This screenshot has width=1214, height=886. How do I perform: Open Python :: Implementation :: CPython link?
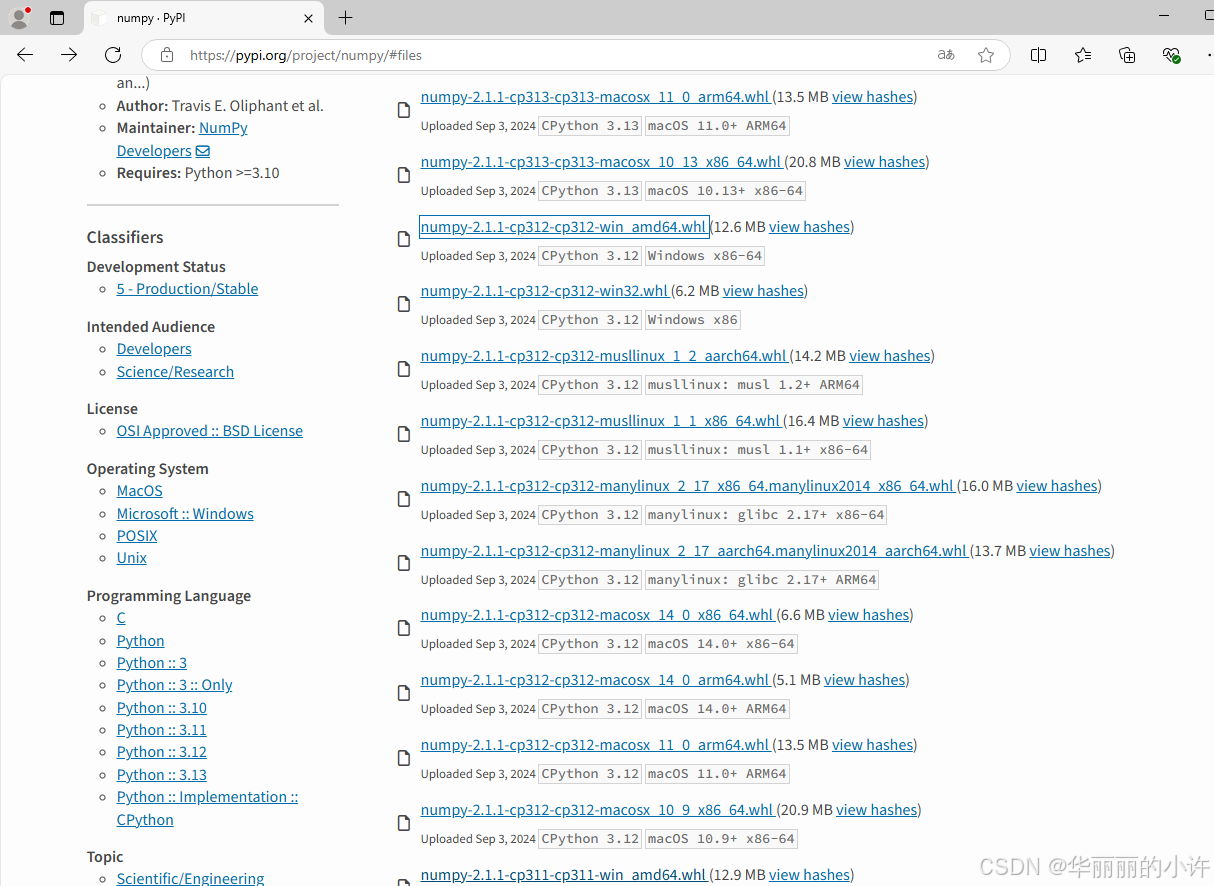point(207,808)
